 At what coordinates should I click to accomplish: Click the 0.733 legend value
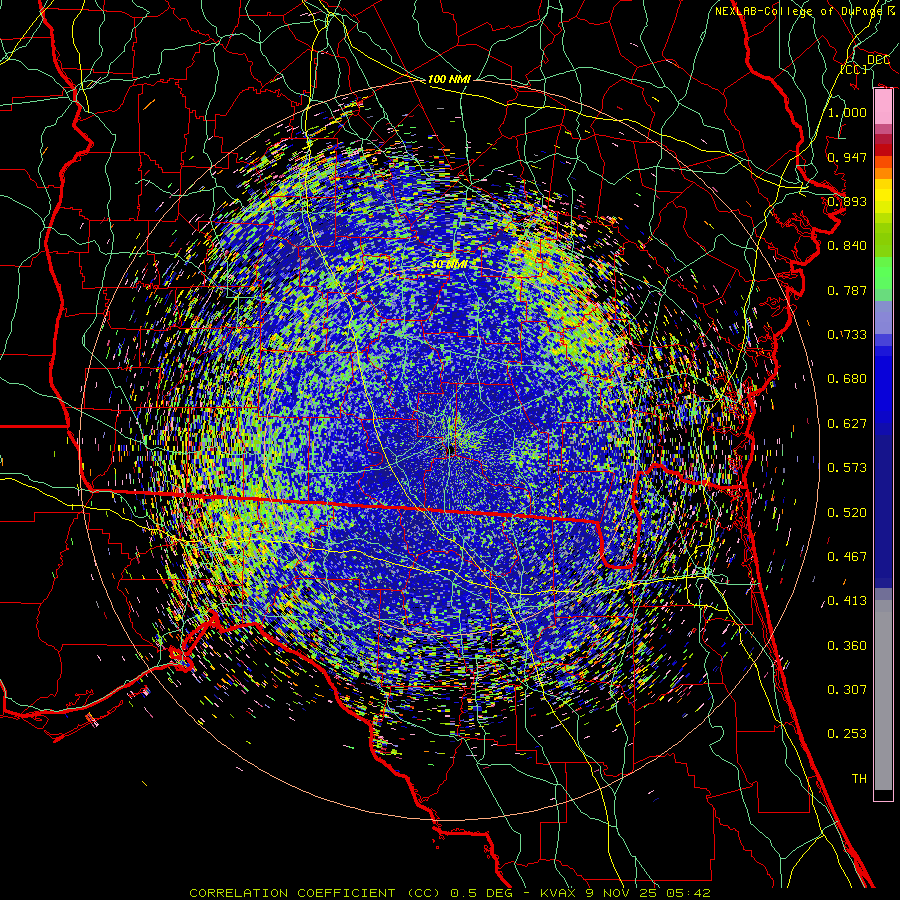click(x=847, y=335)
